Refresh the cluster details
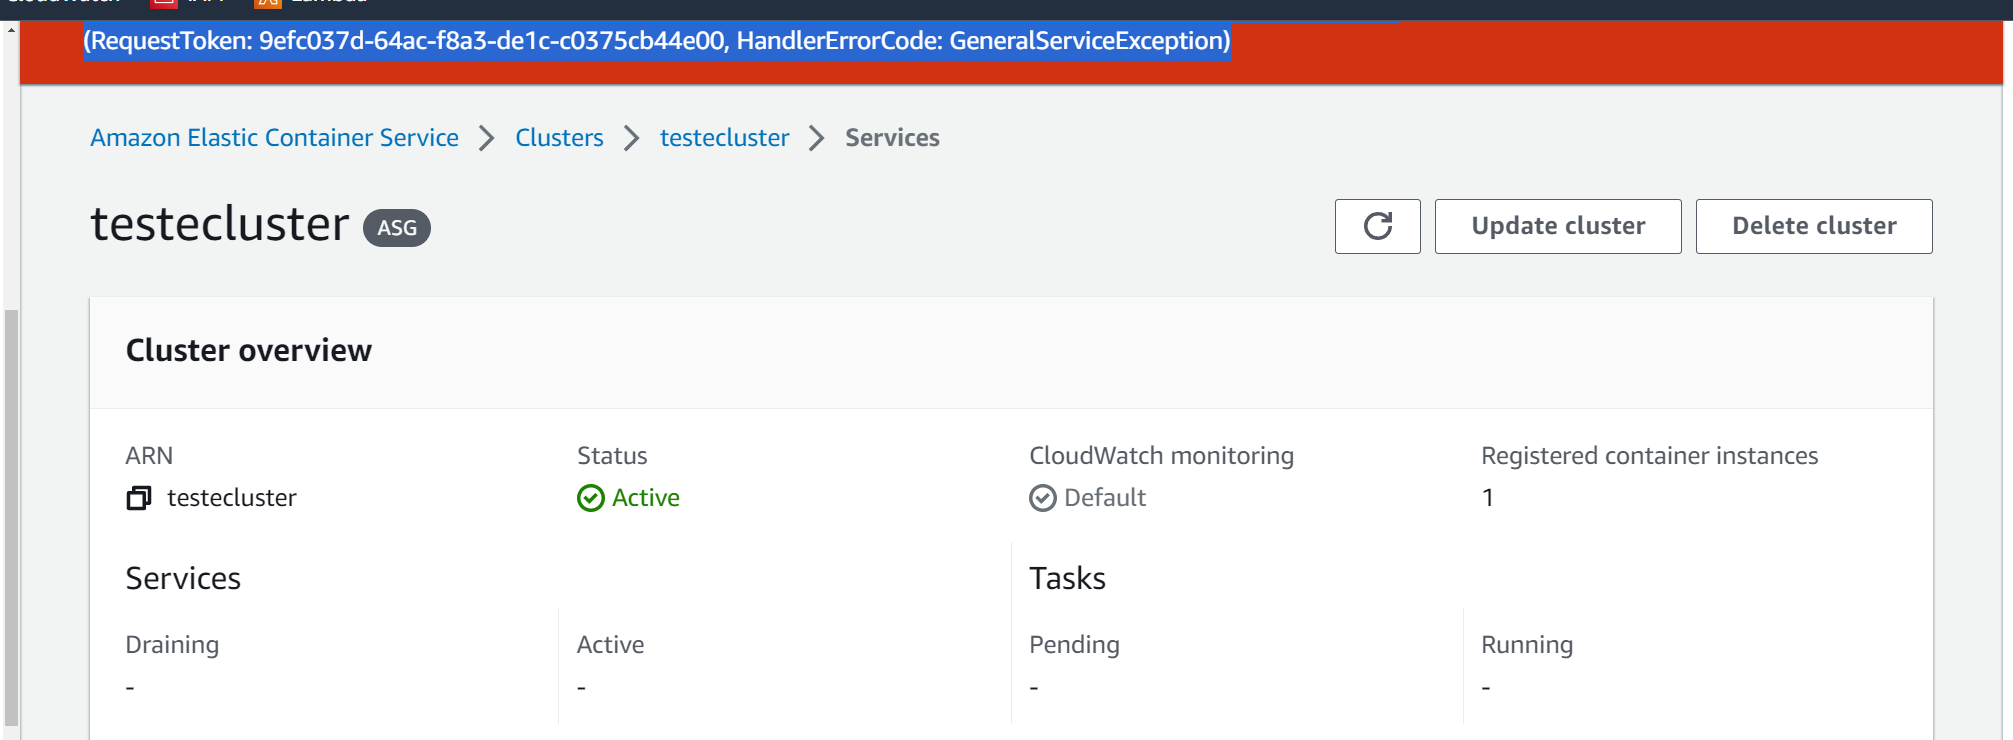2013x740 pixels. [1377, 226]
